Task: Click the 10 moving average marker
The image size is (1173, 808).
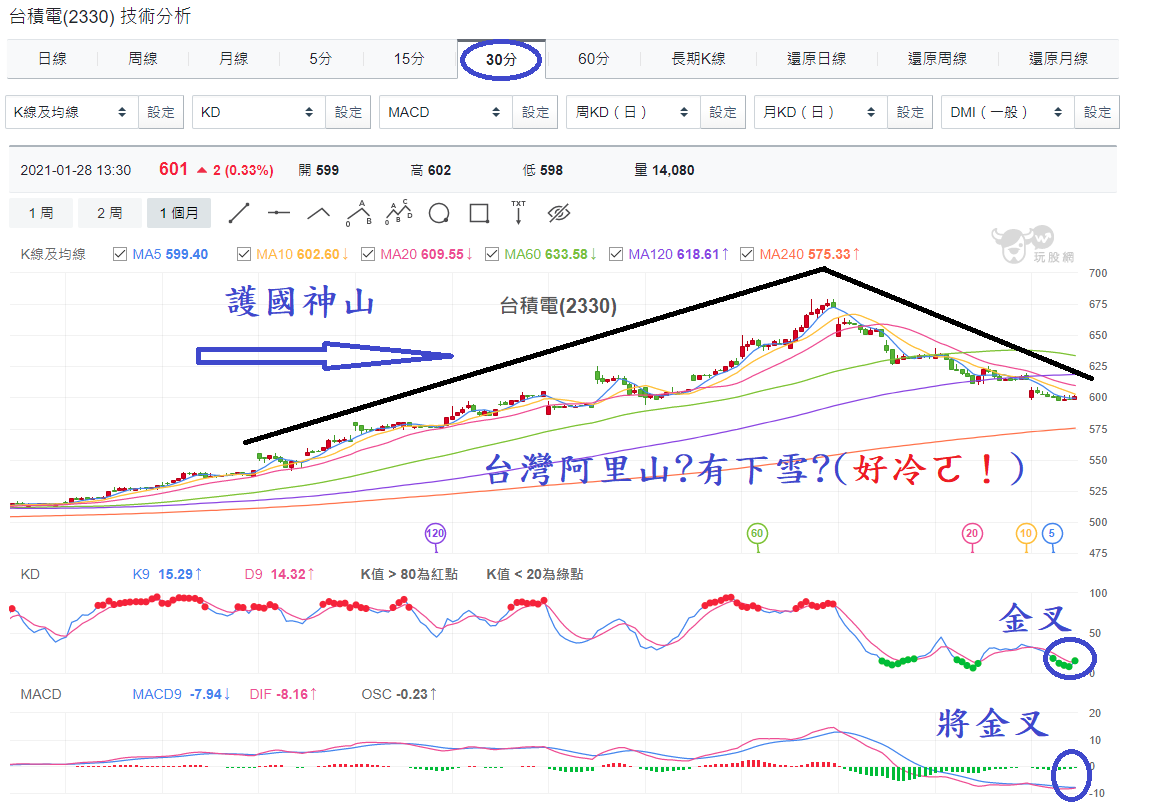Action: (1026, 533)
